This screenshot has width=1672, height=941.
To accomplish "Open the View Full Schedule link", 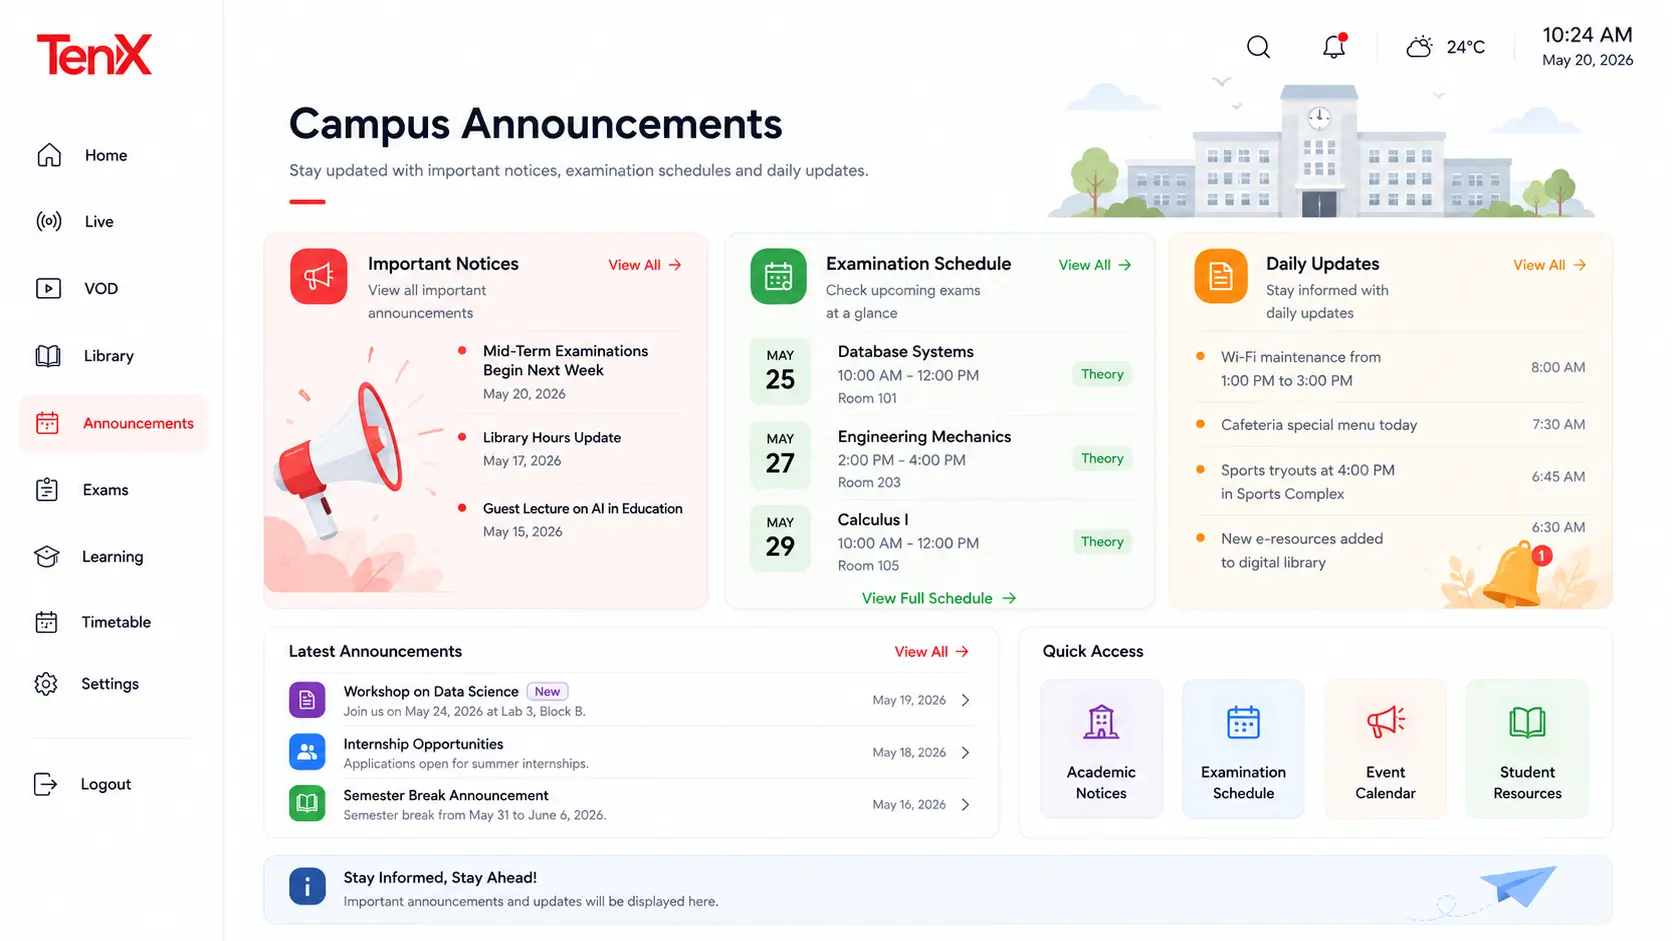I will pyautogui.click(x=938, y=598).
